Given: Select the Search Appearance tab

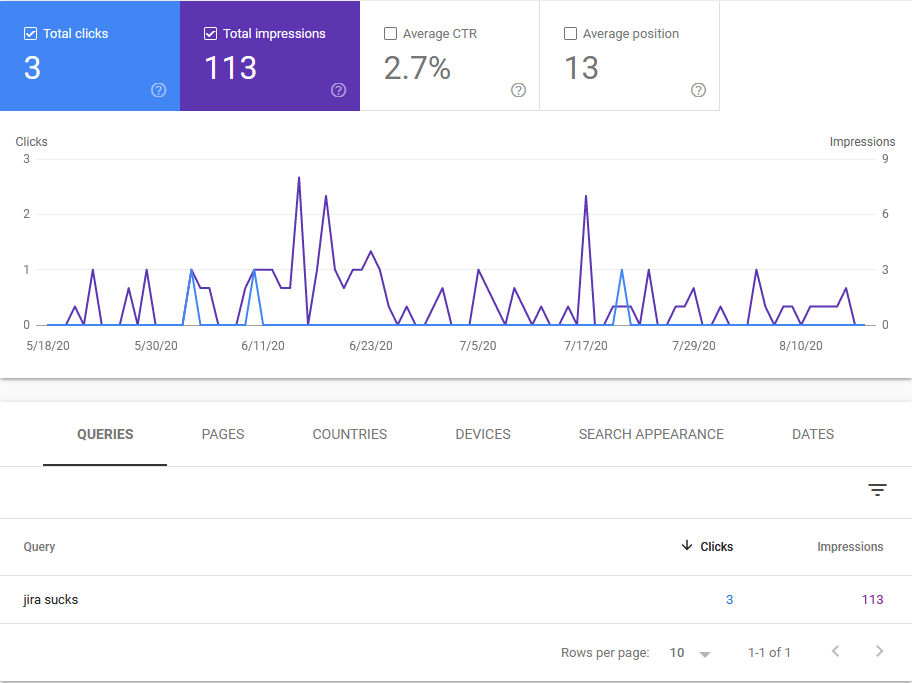Looking at the screenshot, I should click(x=651, y=434).
